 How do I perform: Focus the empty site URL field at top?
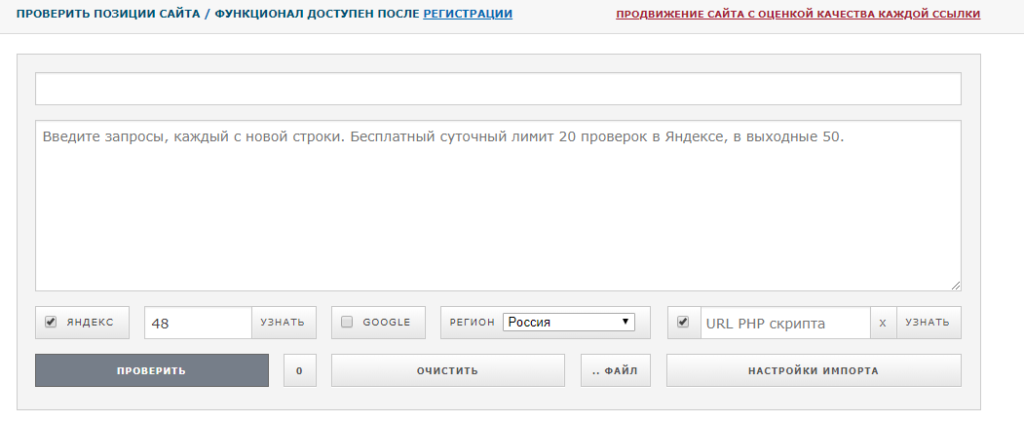tap(498, 89)
